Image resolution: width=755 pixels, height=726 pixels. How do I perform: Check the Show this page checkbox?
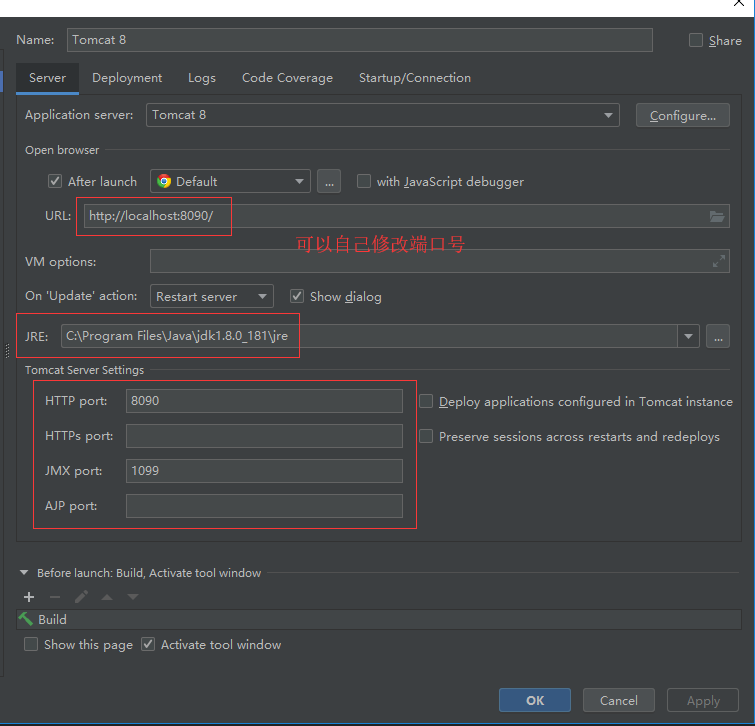(31, 644)
